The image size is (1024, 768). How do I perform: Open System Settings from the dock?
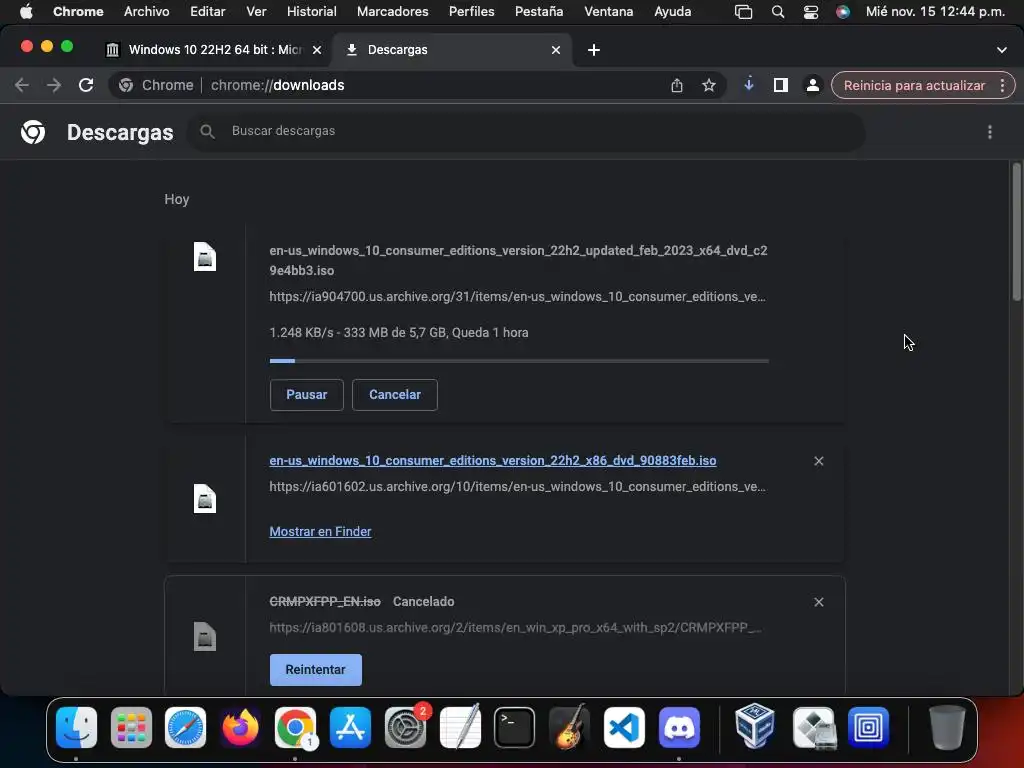coord(406,728)
